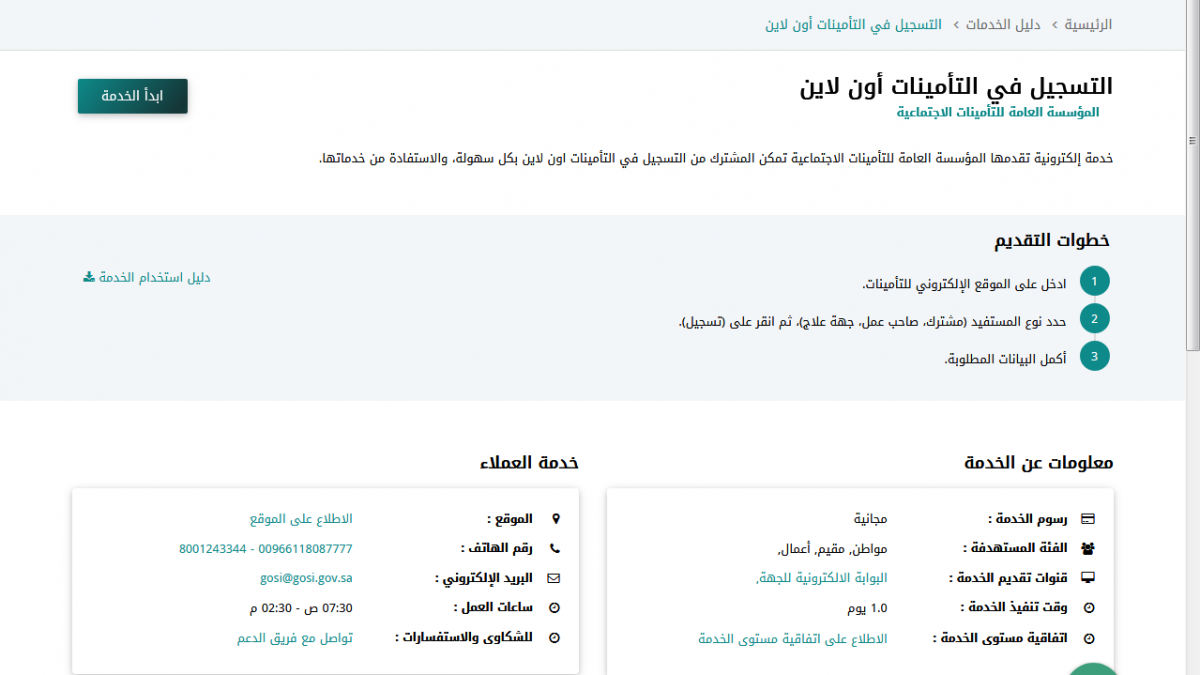Open the الاطلاع على الموقع link
The height and width of the screenshot is (675, 1200).
pos(301,519)
